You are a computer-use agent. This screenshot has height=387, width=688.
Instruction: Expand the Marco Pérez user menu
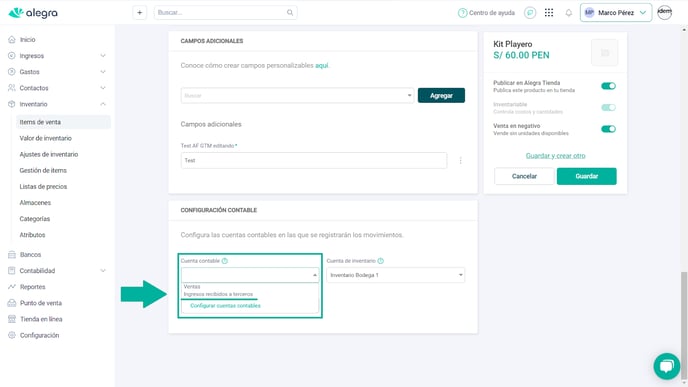click(x=616, y=13)
